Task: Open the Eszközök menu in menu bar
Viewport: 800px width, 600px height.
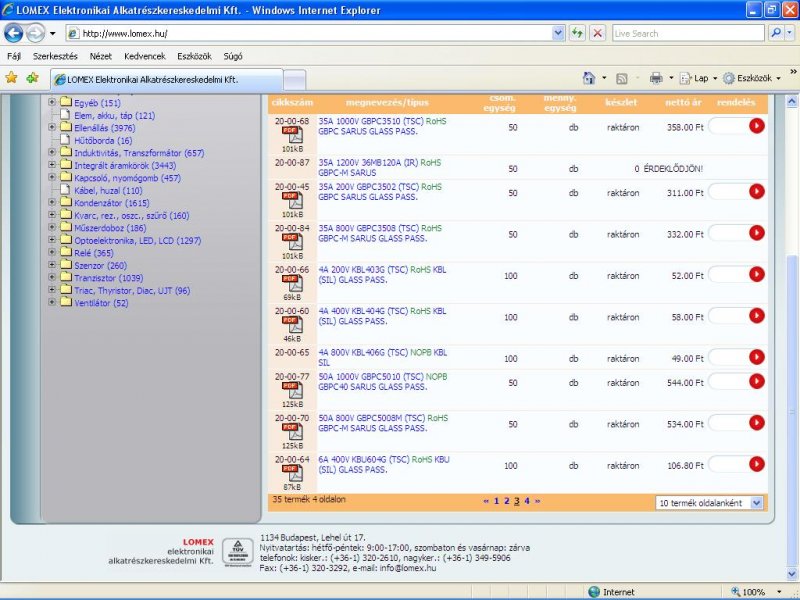Action: point(194,56)
